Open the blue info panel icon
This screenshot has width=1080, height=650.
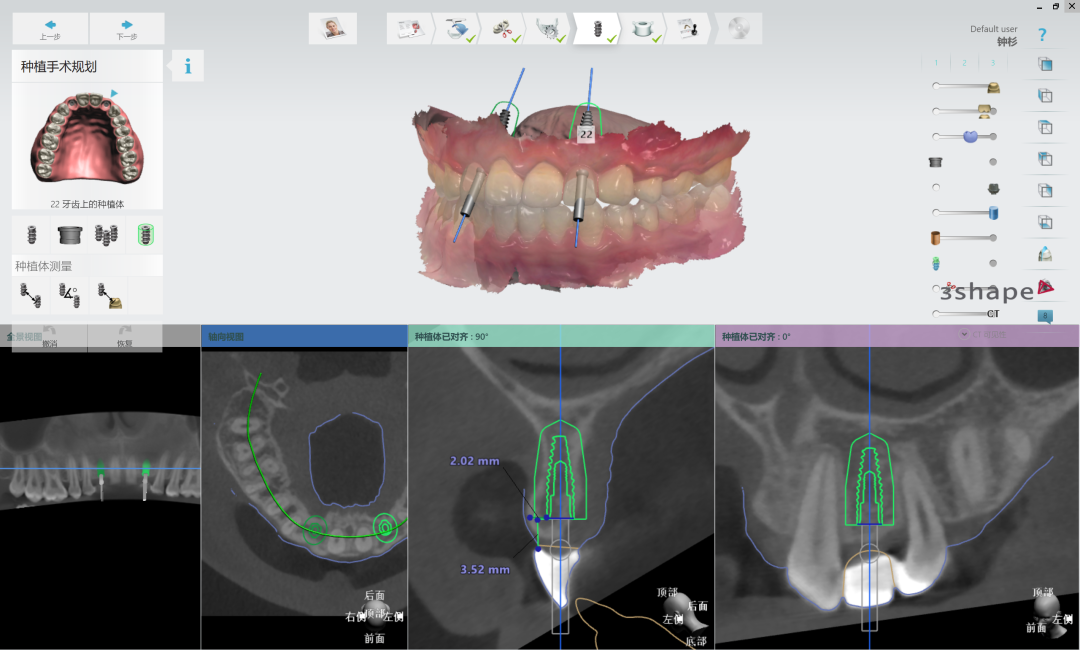tap(188, 66)
